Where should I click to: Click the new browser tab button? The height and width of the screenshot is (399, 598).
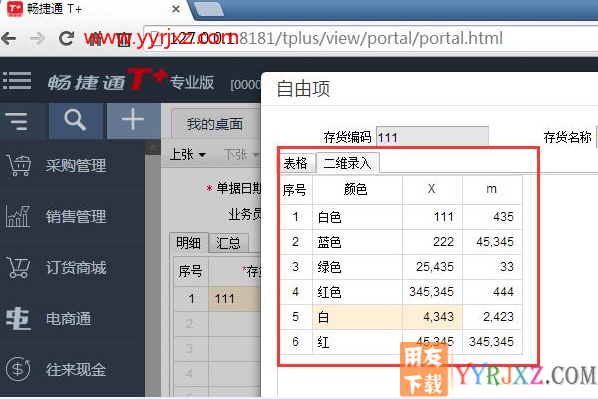pos(209,9)
